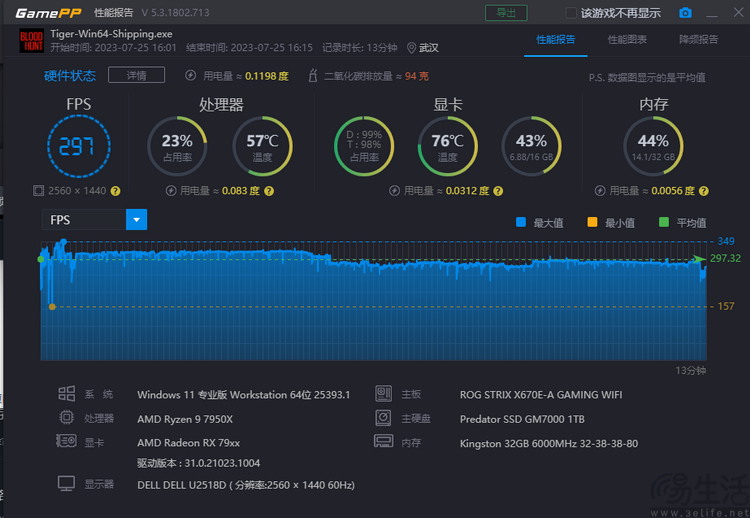Click the text AMD Ryzen 9 7950X
This screenshot has height=518, width=750.
185,419
